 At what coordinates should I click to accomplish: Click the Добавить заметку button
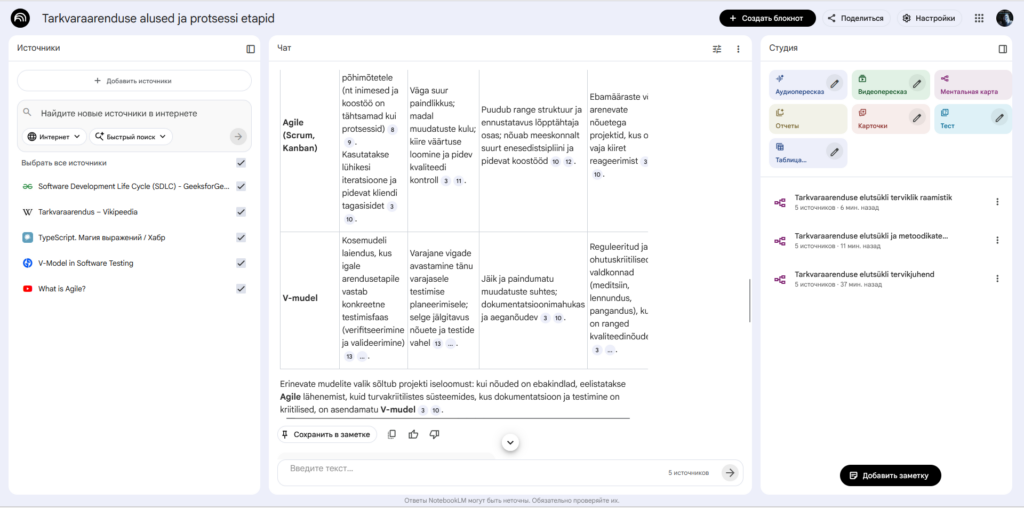(890, 475)
